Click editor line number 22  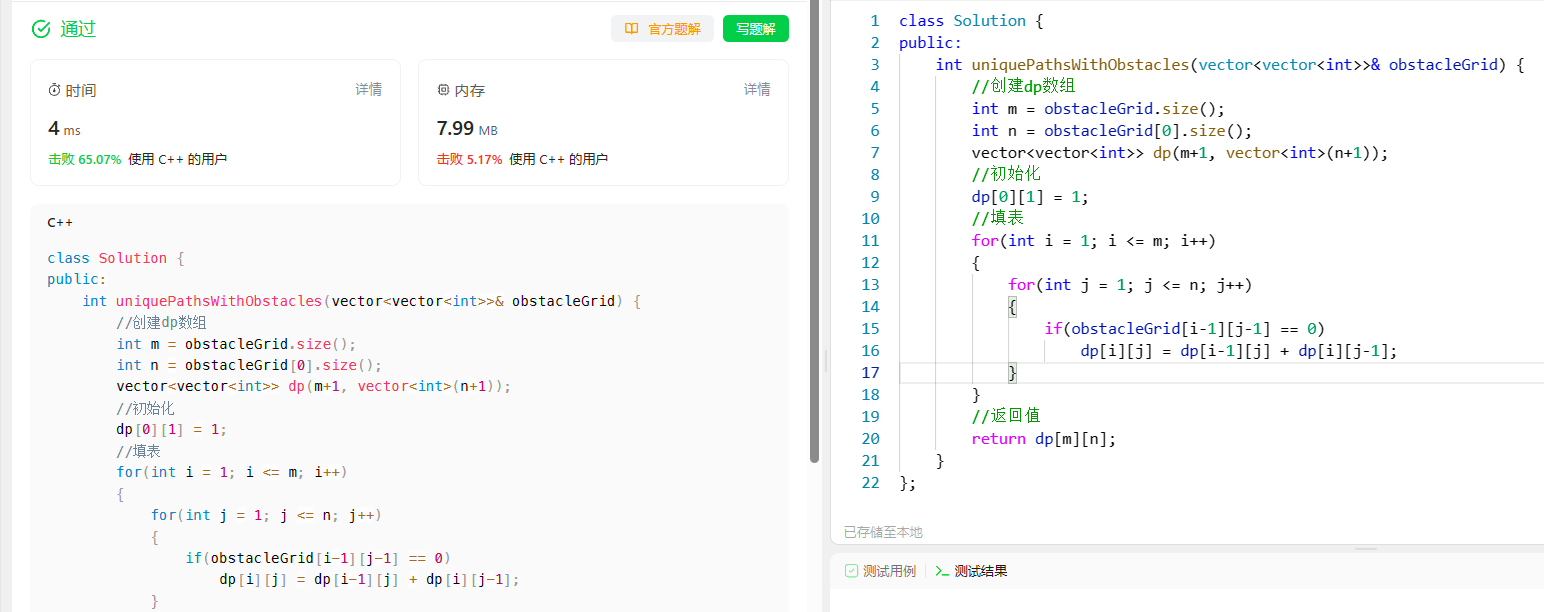click(x=870, y=483)
